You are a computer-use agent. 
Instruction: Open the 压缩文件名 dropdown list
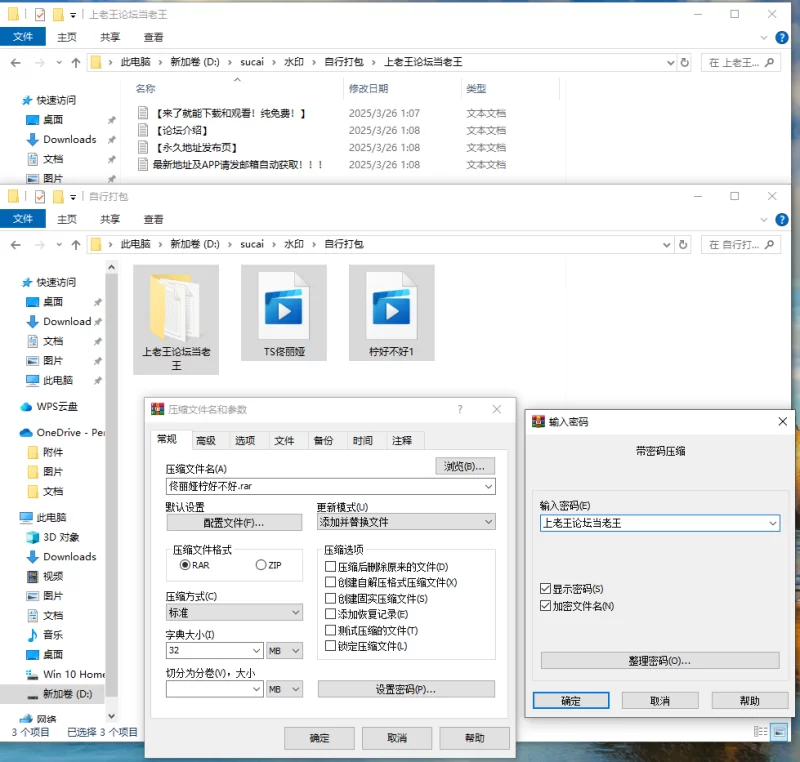coord(488,487)
